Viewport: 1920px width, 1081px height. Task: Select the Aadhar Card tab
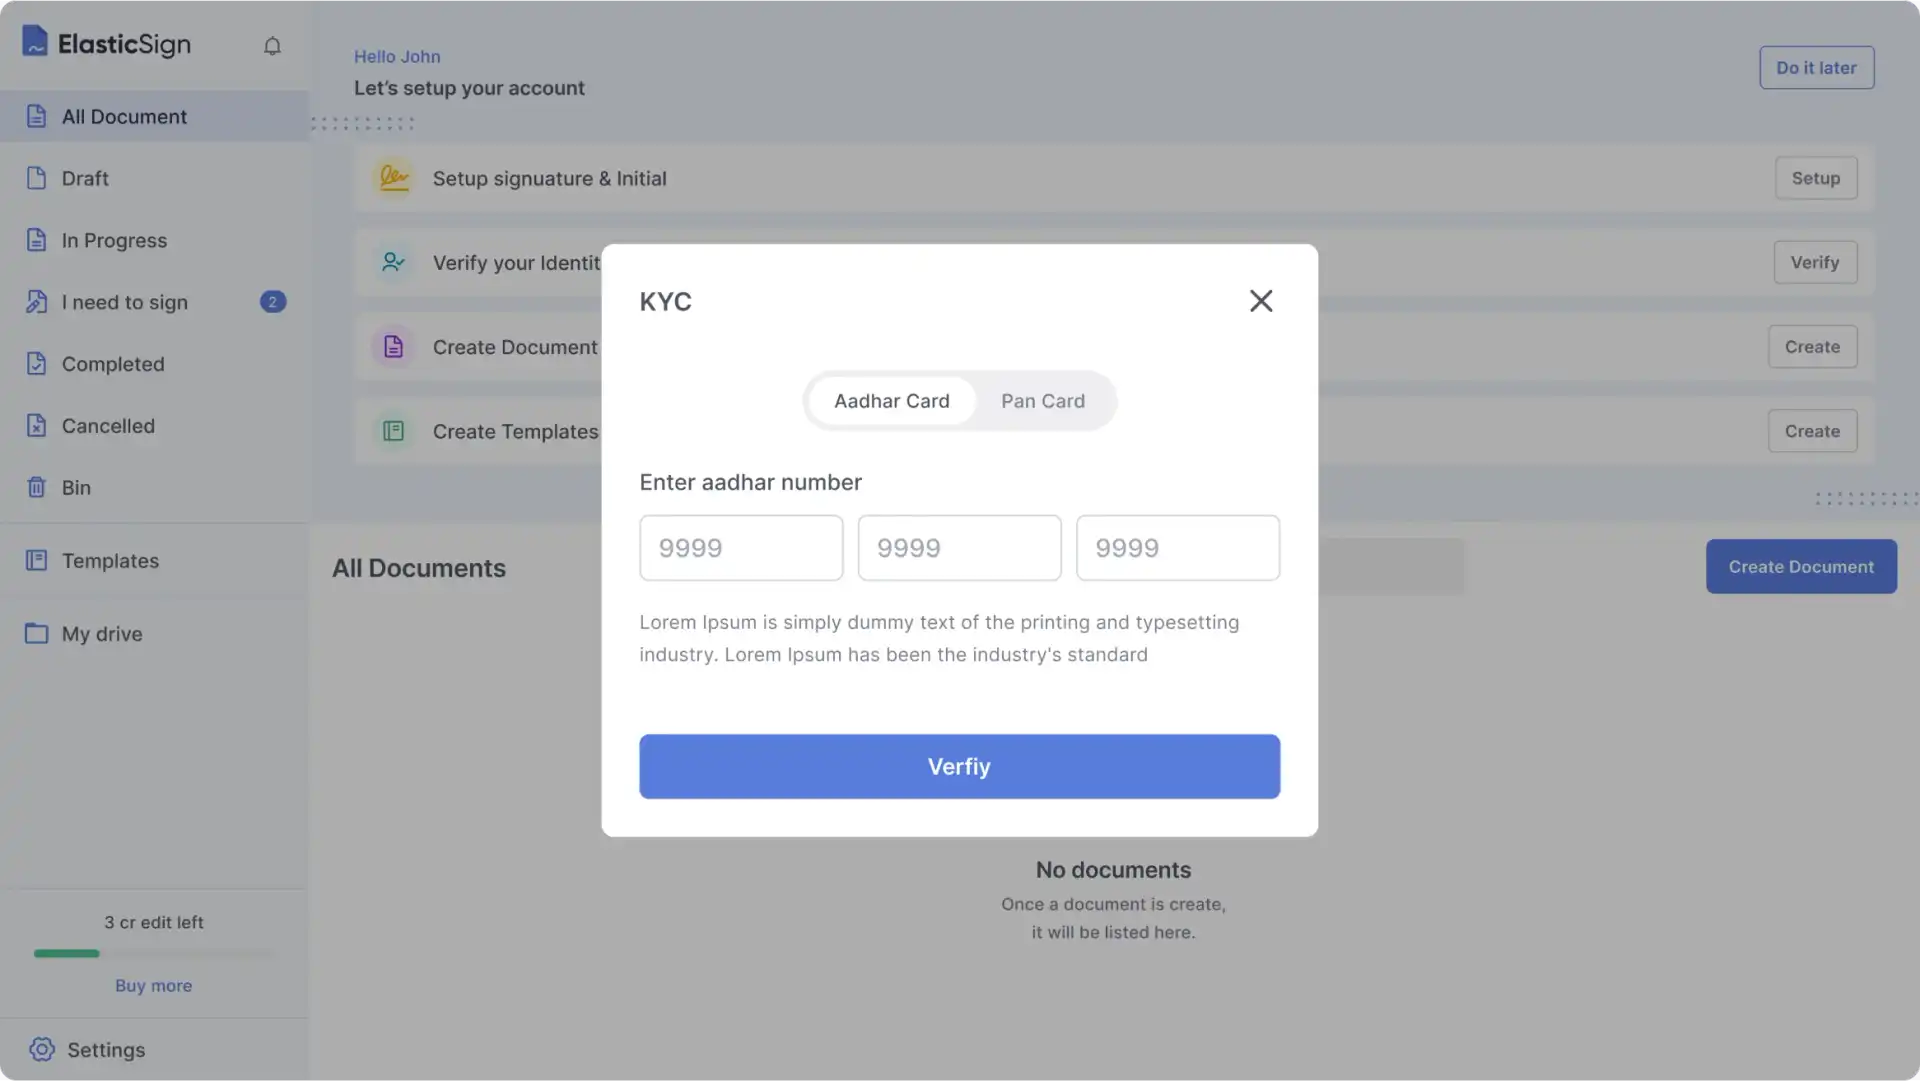891,401
